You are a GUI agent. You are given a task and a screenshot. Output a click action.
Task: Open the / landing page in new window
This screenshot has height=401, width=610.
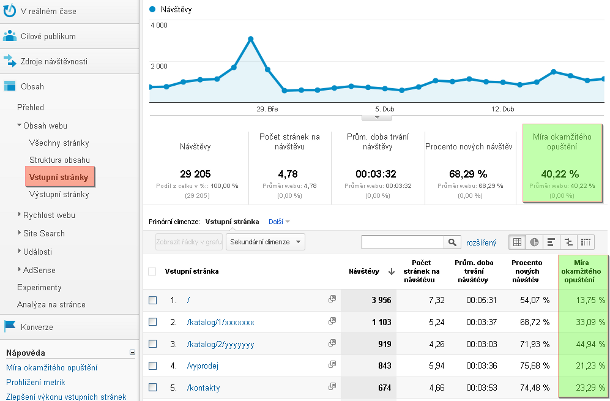pos(332,299)
